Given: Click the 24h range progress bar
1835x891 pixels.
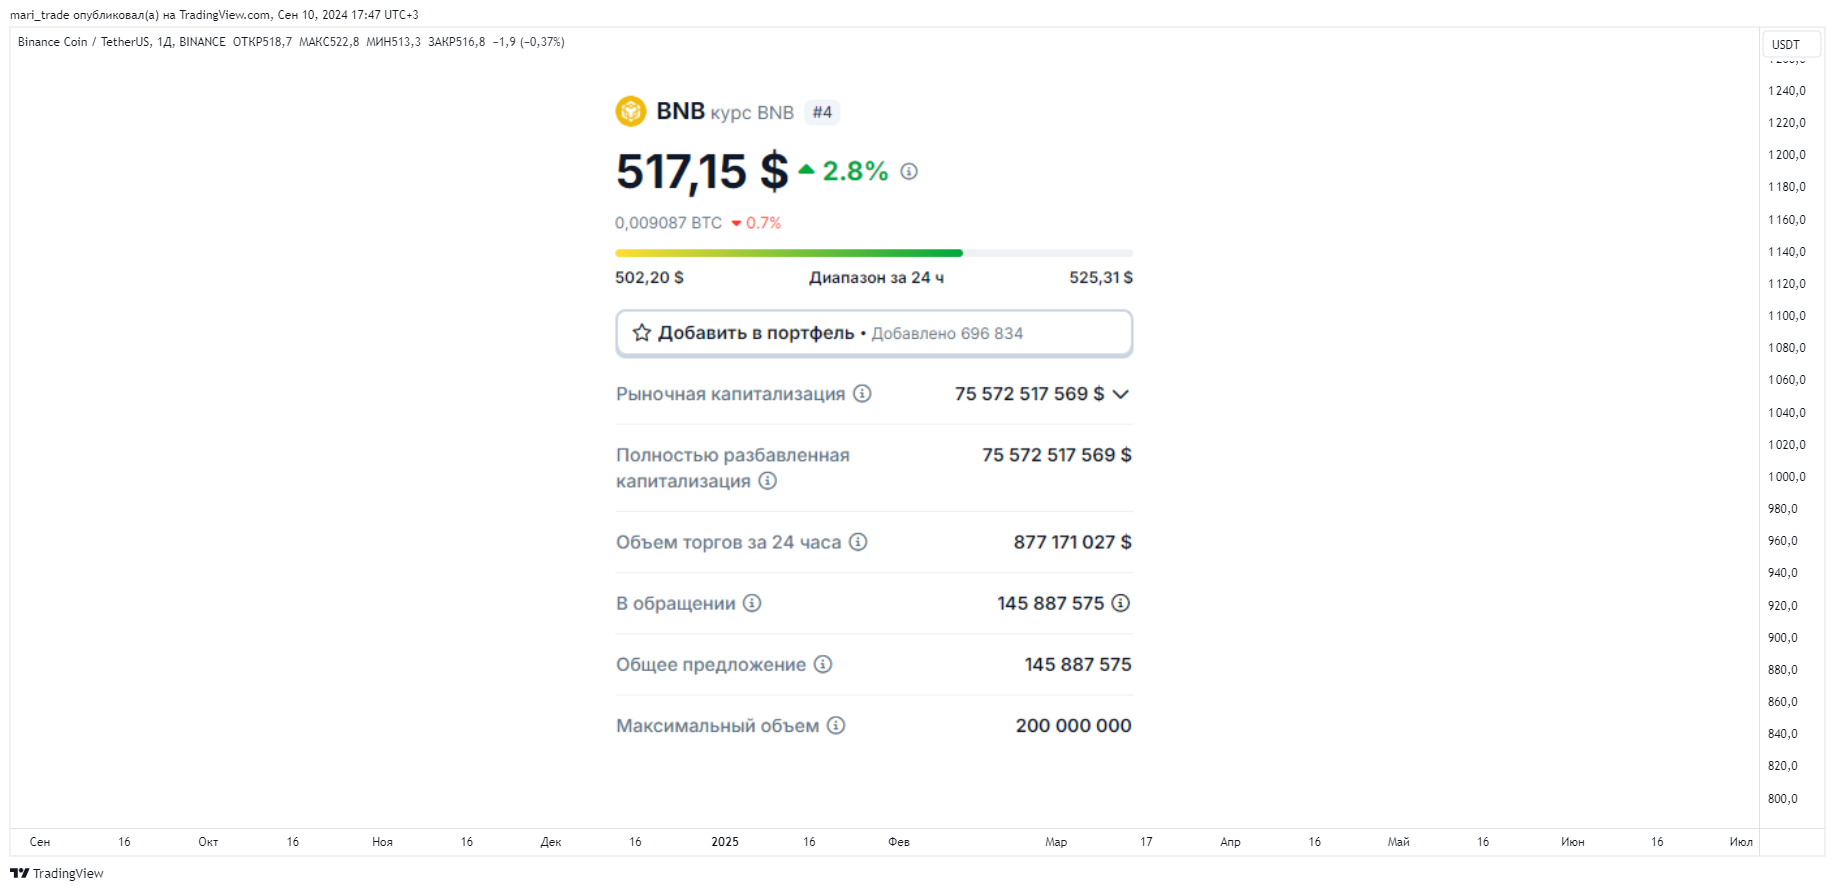Looking at the screenshot, I should pyautogui.click(x=874, y=253).
